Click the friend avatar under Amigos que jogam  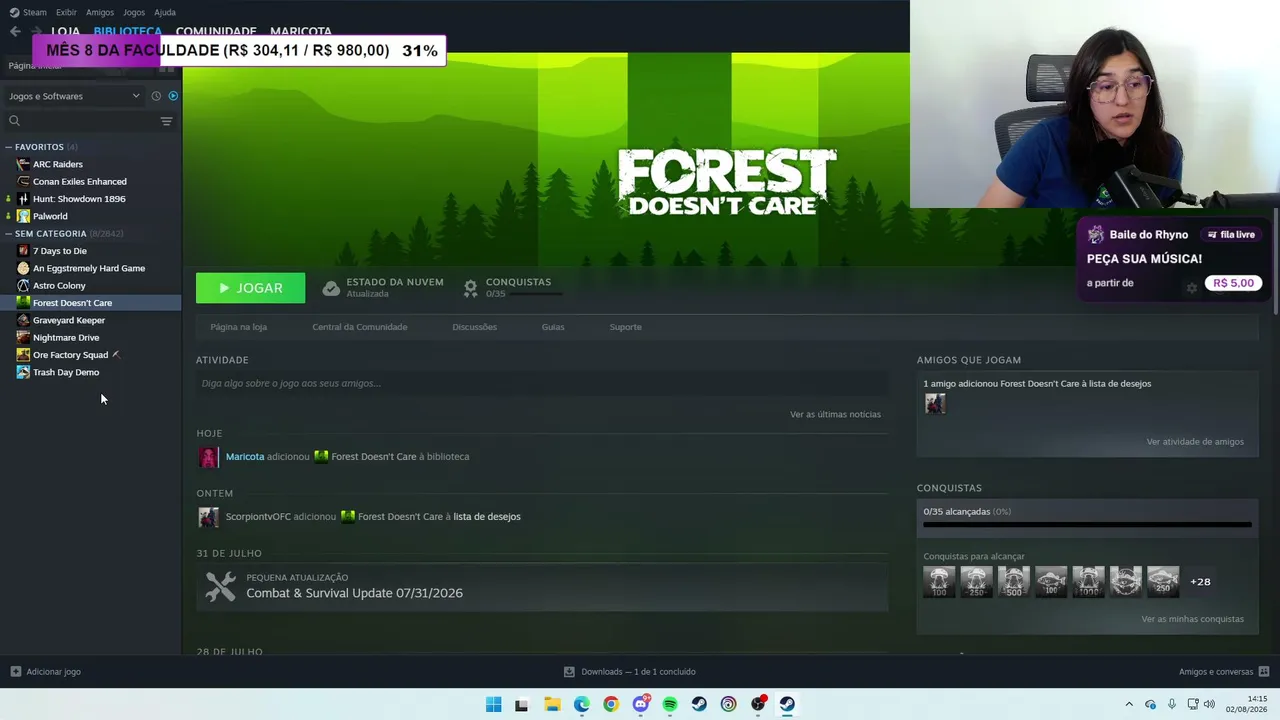935,403
